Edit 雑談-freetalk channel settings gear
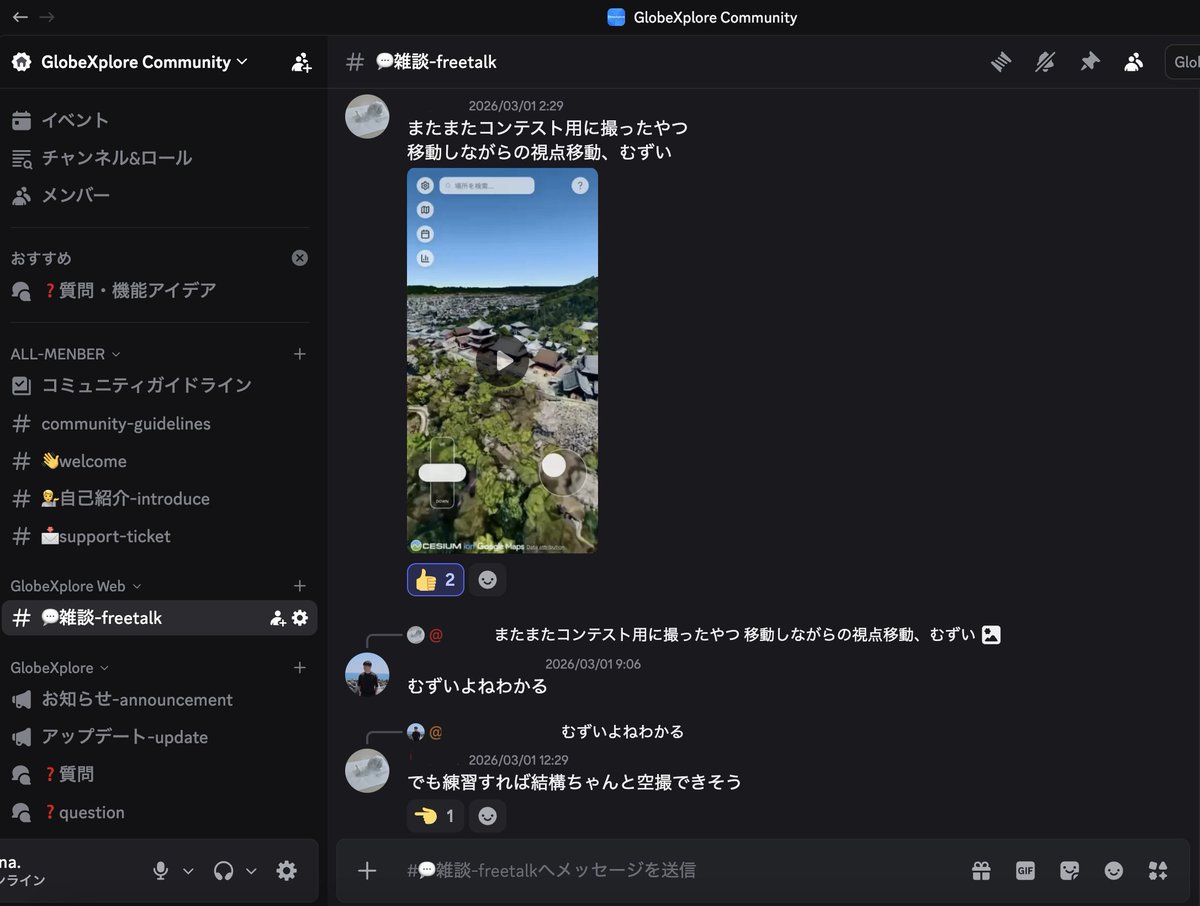Screen dimensions: 1200x906 coord(300,618)
